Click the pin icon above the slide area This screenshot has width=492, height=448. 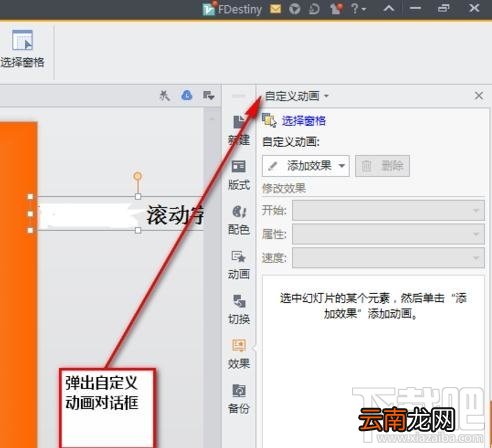164,96
